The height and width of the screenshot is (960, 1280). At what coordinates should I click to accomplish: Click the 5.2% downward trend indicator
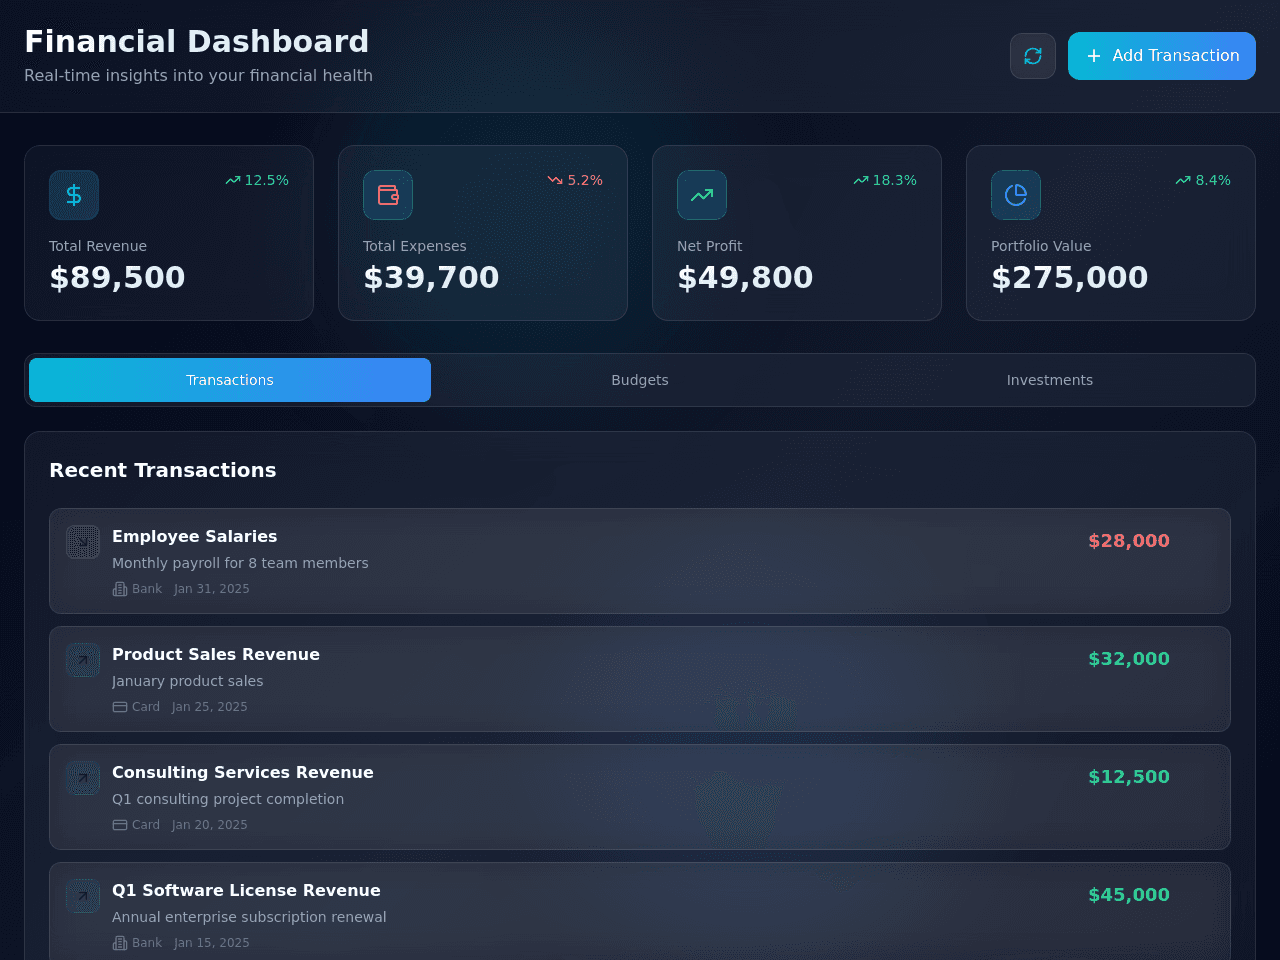575,180
